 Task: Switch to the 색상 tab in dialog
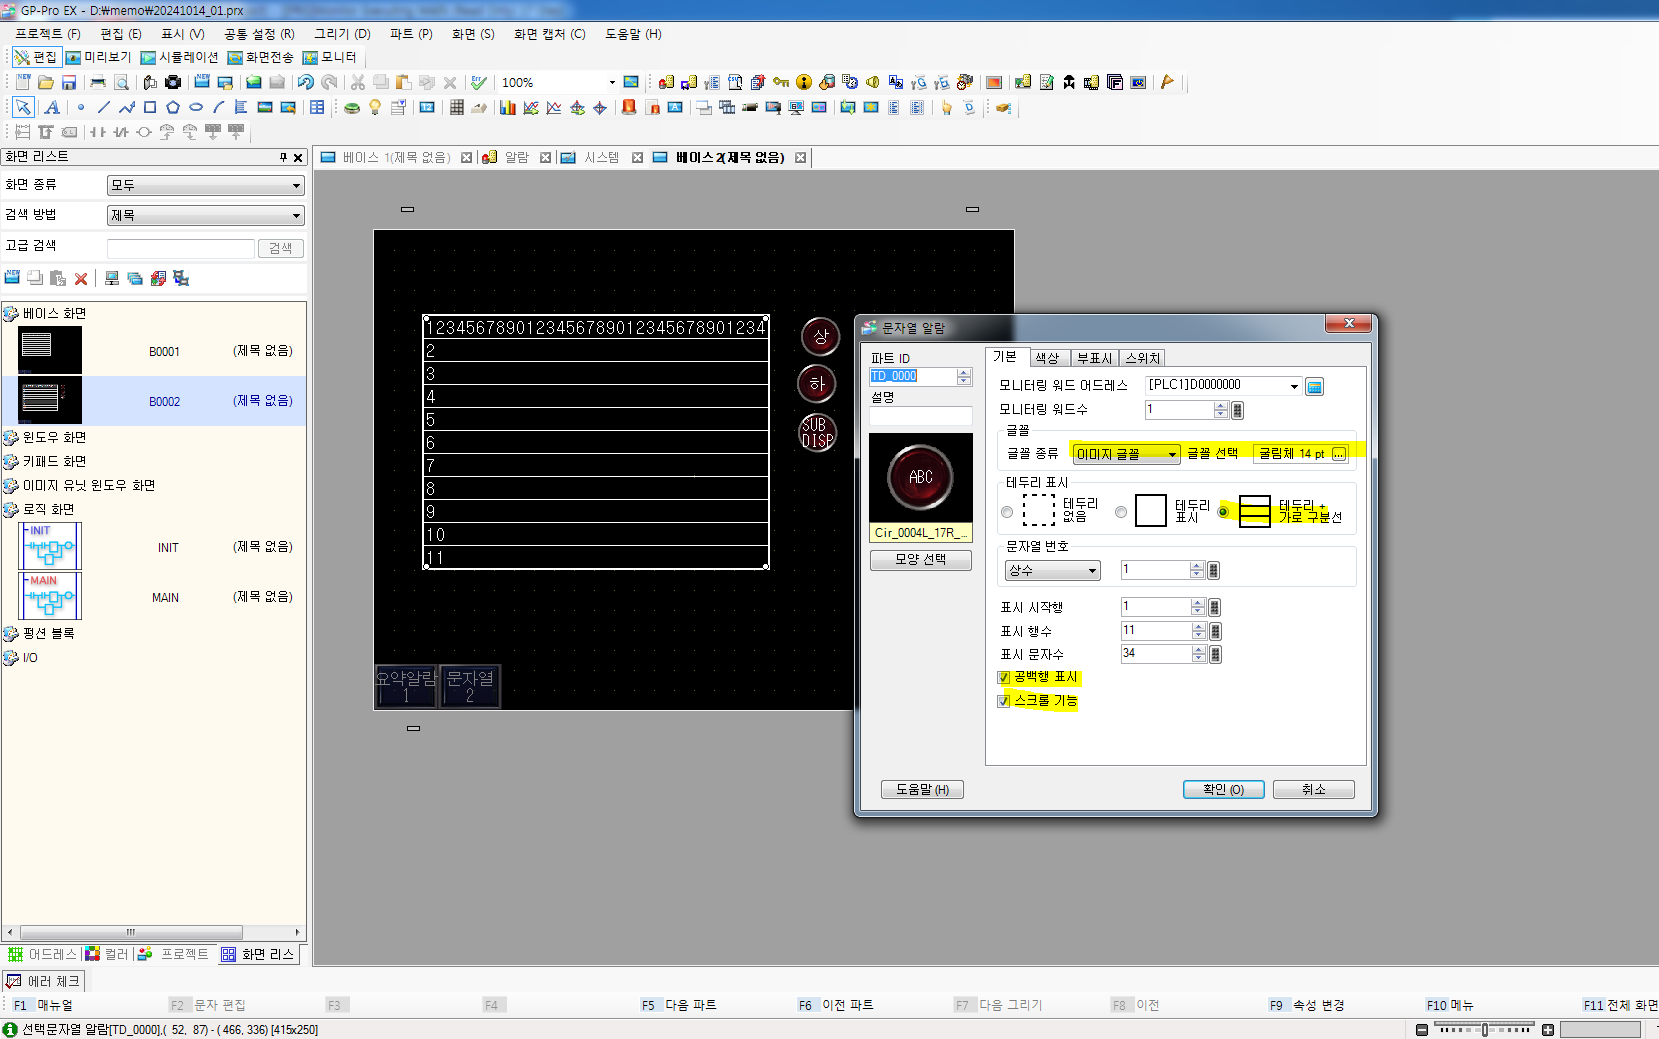coord(1047,358)
